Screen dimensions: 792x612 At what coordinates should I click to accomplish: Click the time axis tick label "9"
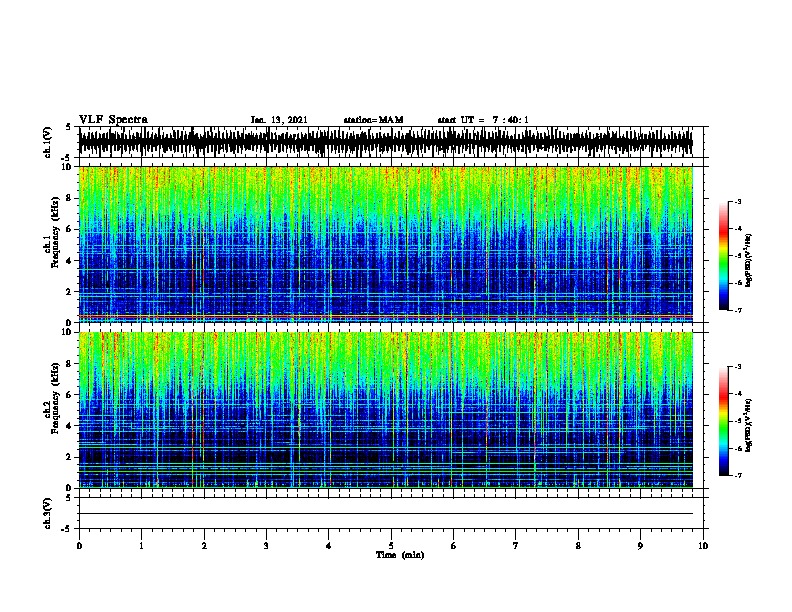point(640,546)
